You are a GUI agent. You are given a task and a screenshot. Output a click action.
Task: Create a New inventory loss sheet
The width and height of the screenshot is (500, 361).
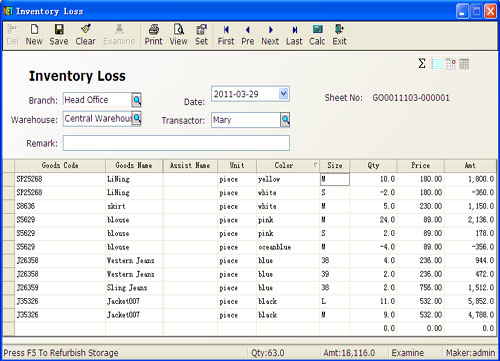[34, 35]
